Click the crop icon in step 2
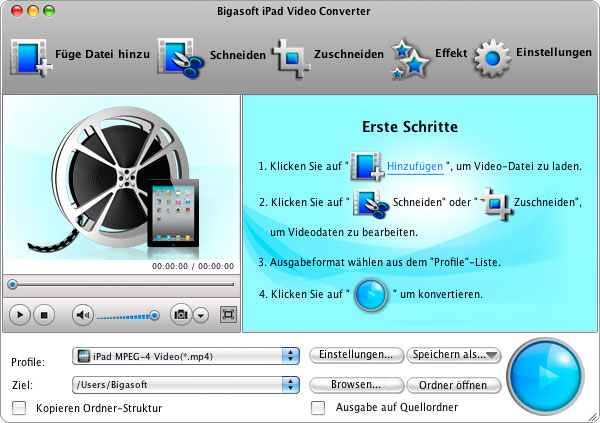 point(496,204)
